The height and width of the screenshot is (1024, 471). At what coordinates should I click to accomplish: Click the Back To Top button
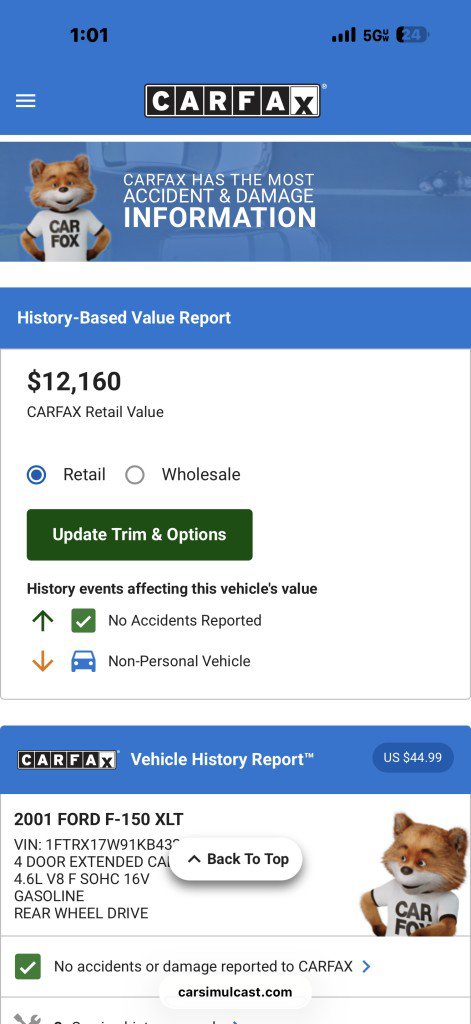click(236, 859)
